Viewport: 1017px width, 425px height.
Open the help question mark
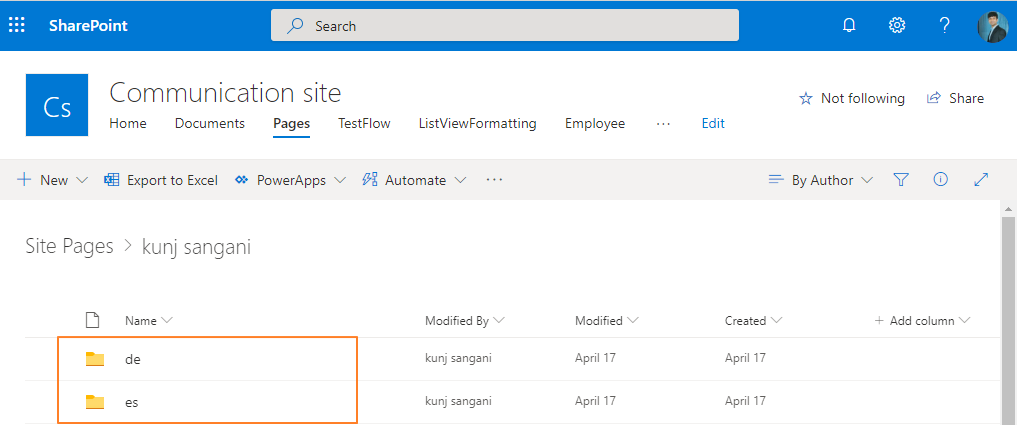pyautogui.click(x=944, y=26)
